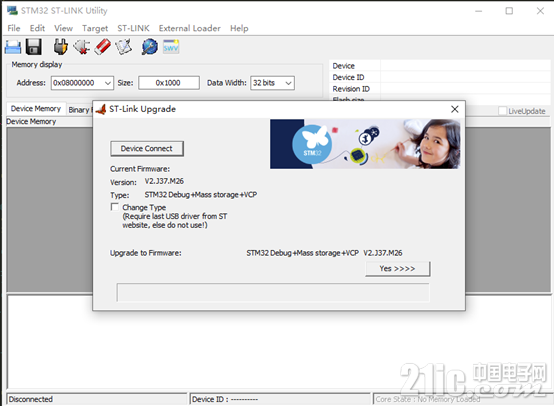Enable the Change Type checkbox
554x406 pixels.
[114, 207]
